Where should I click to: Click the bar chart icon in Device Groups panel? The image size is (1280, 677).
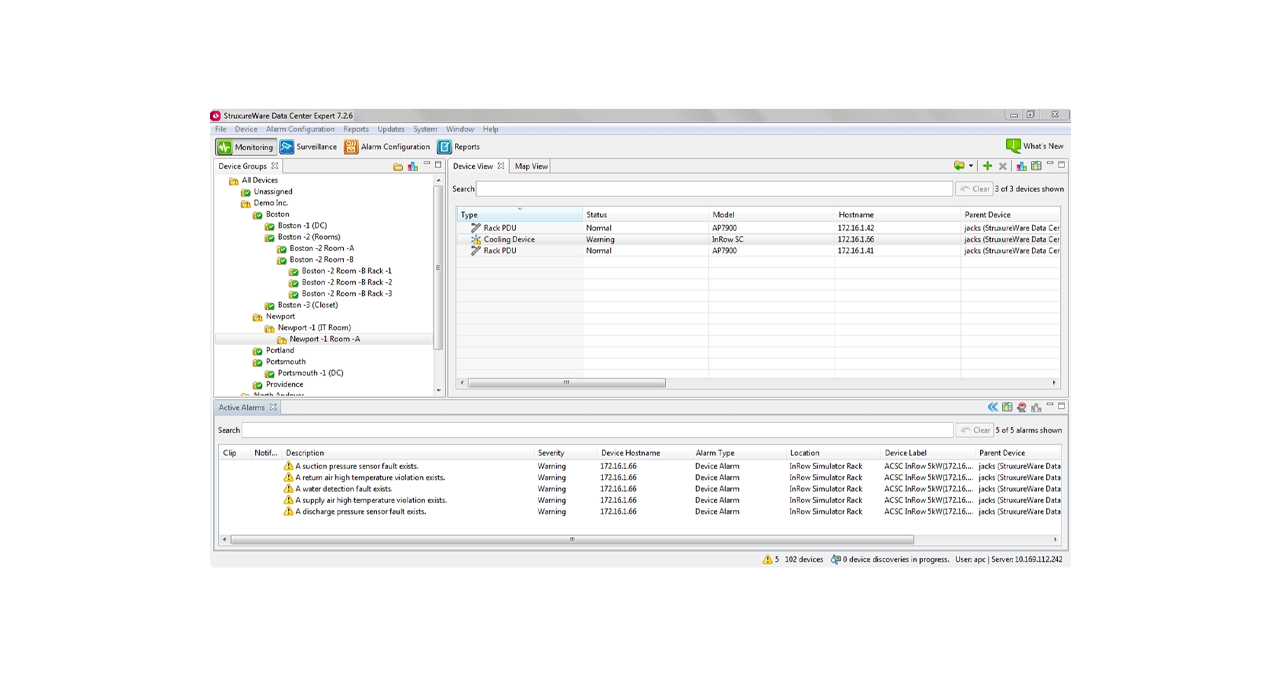point(412,166)
